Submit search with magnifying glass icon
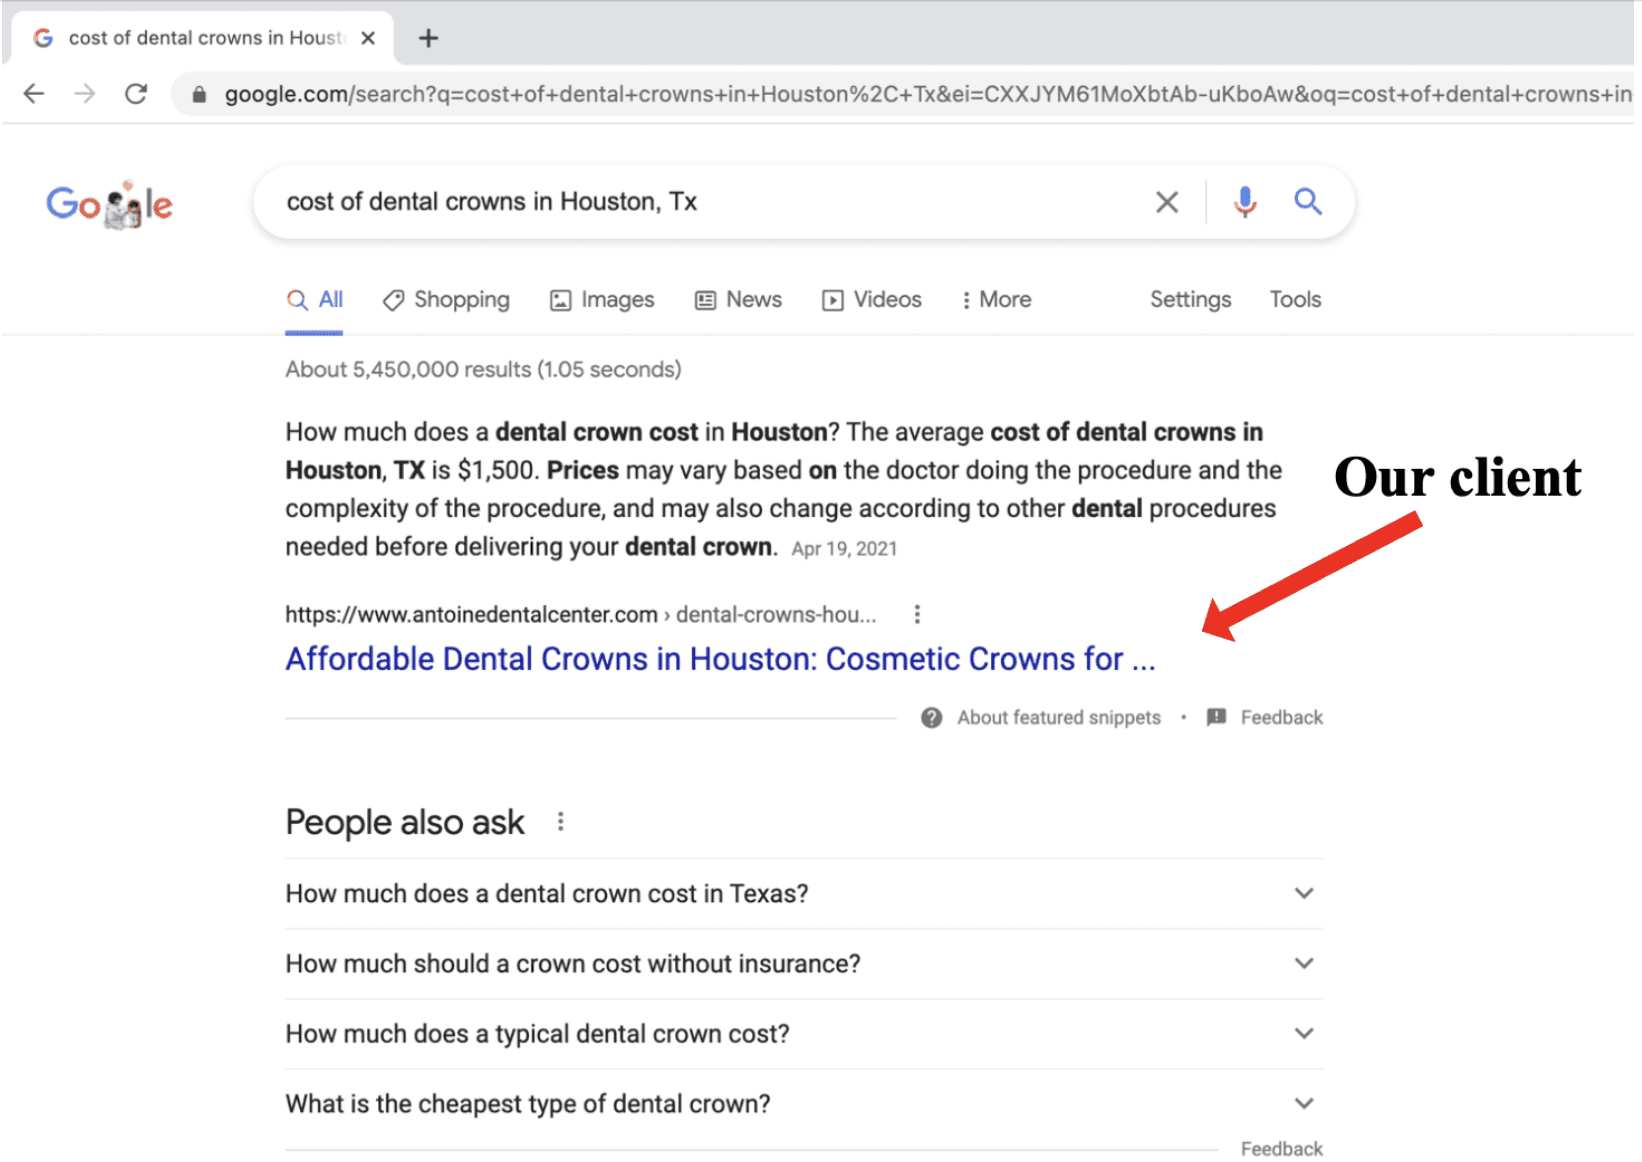The width and height of the screenshot is (1642, 1162). pos(1308,202)
